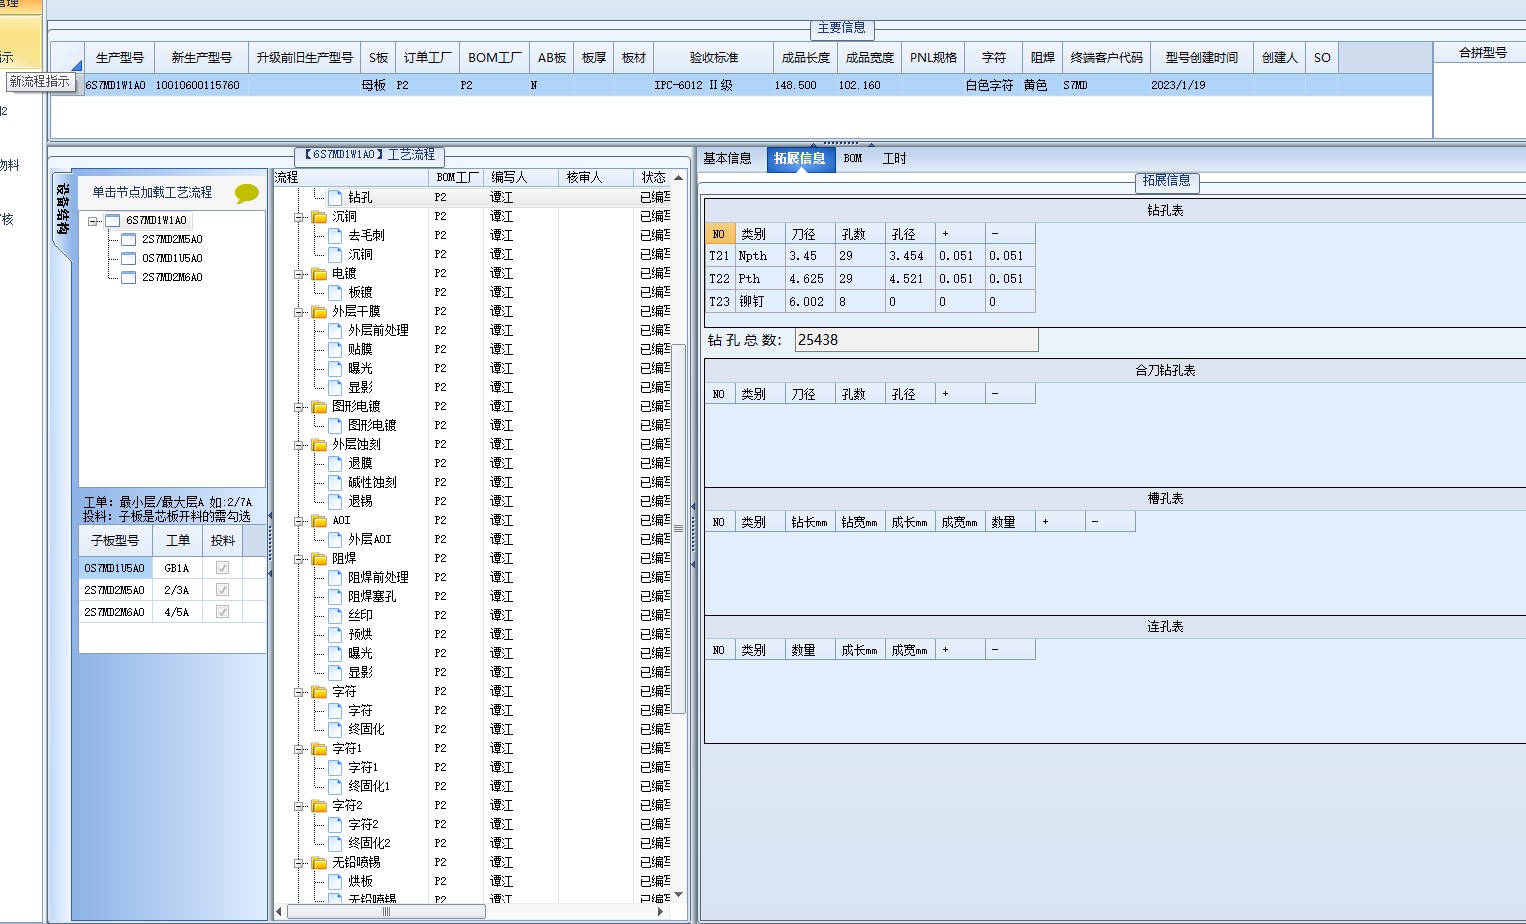
Task: Click the process list scroll right arrow
Action: point(660,912)
